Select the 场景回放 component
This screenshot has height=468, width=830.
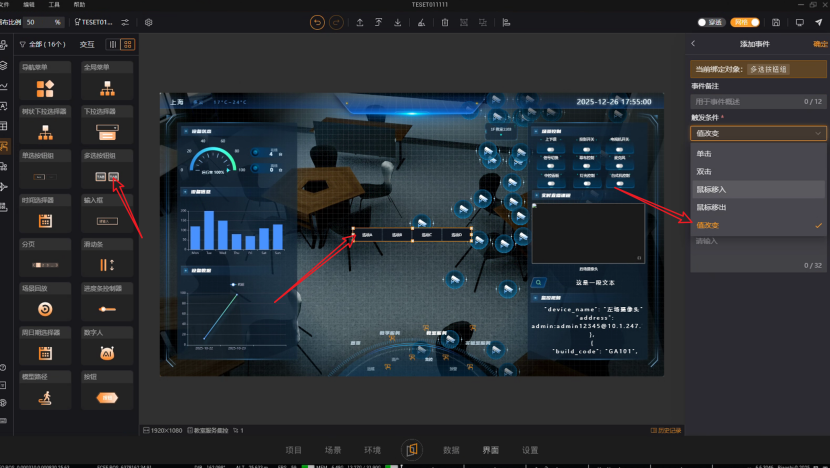point(45,303)
